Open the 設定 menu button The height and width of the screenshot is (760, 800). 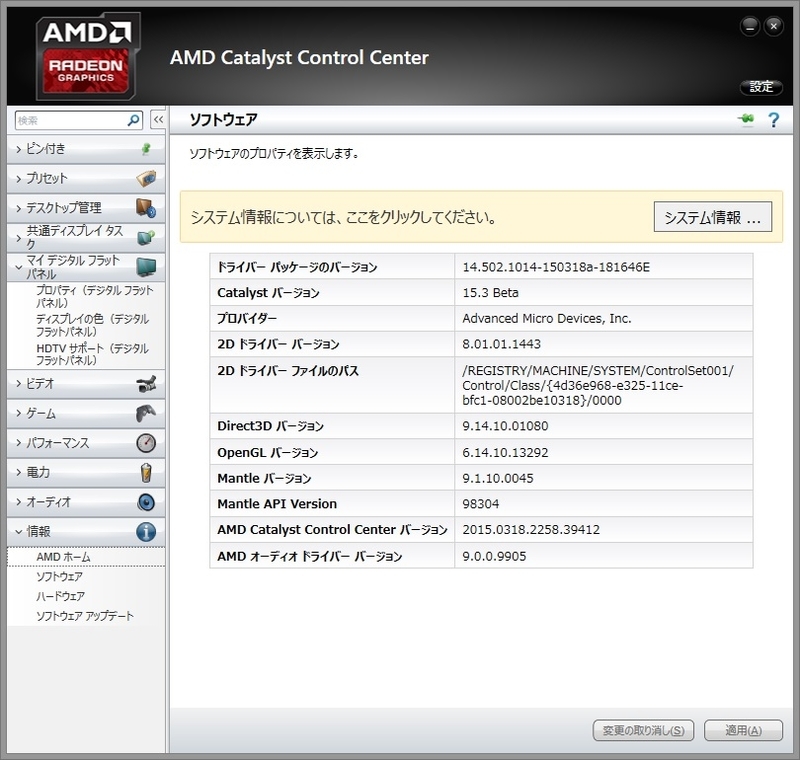coord(761,87)
